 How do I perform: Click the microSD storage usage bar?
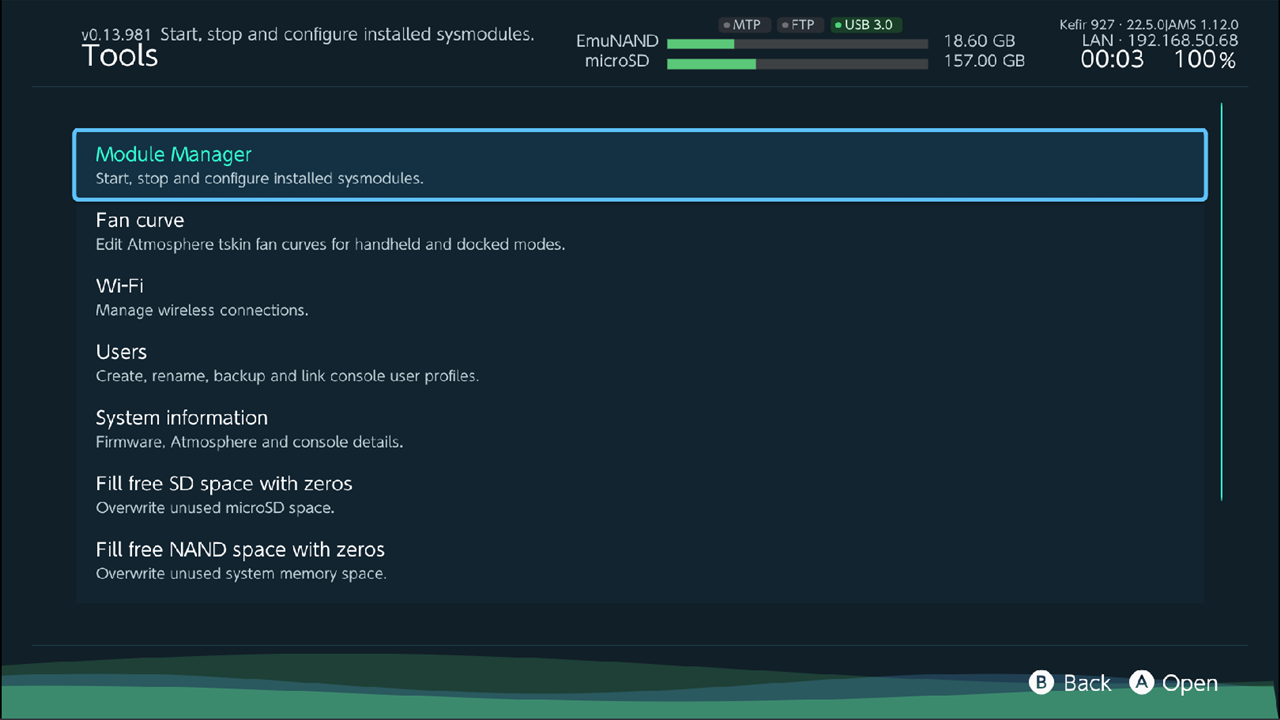point(797,63)
